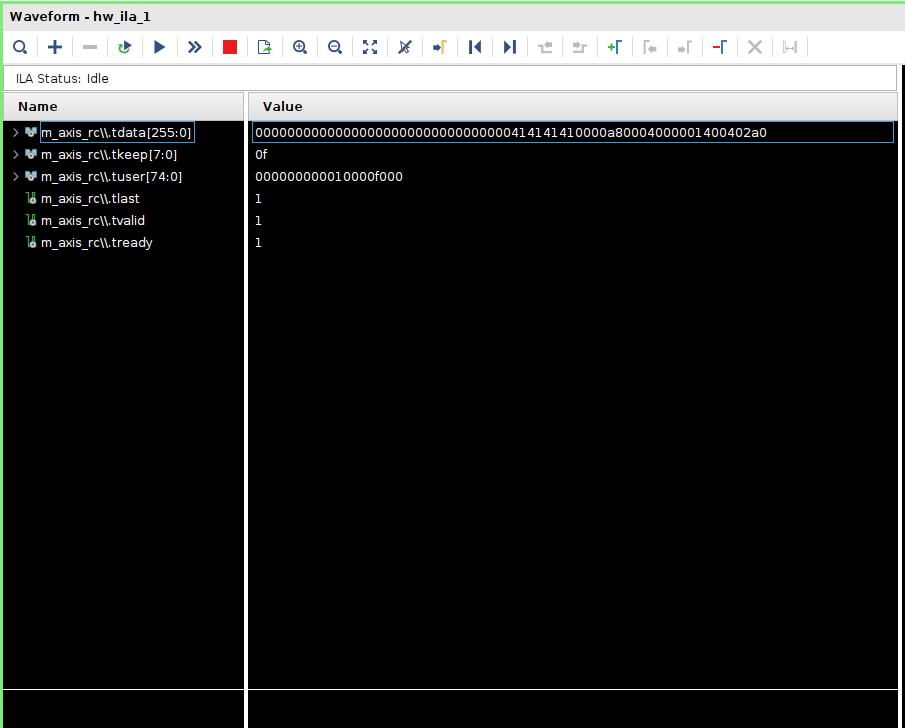This screenshot has height=728, width=905.
Task: Run trigger immediate with double-arrow icon
Action: [194, 47]
